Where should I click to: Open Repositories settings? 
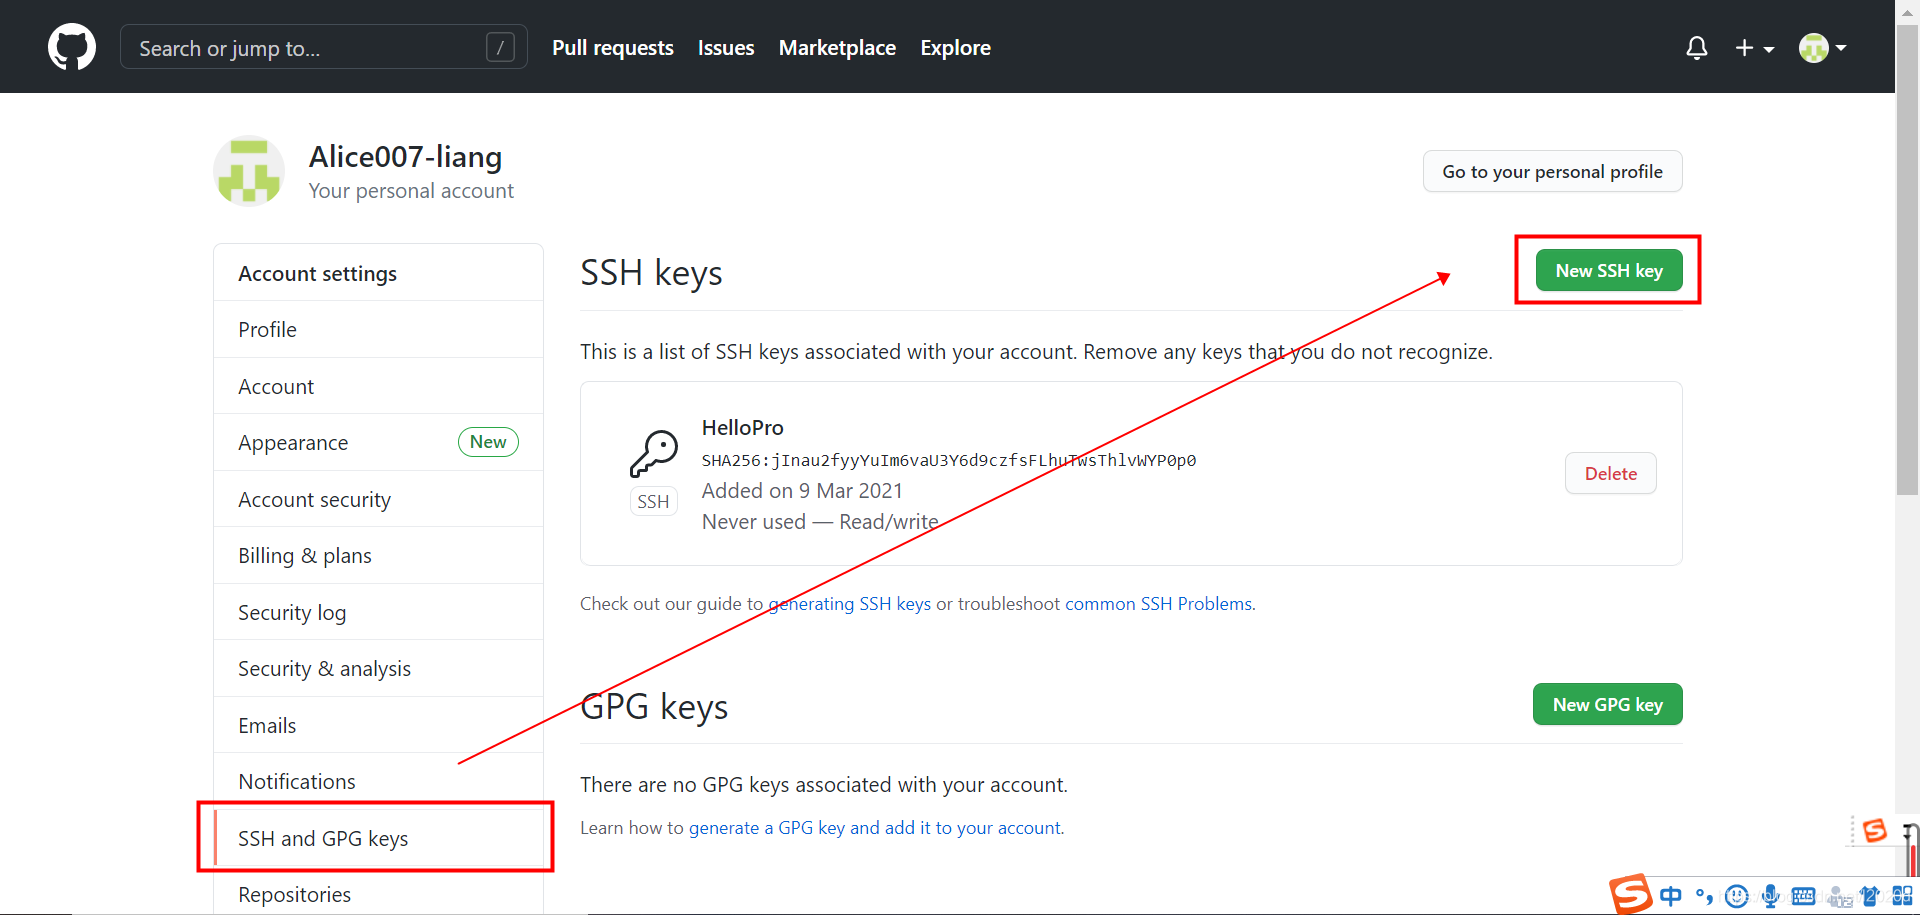point(378,894)
